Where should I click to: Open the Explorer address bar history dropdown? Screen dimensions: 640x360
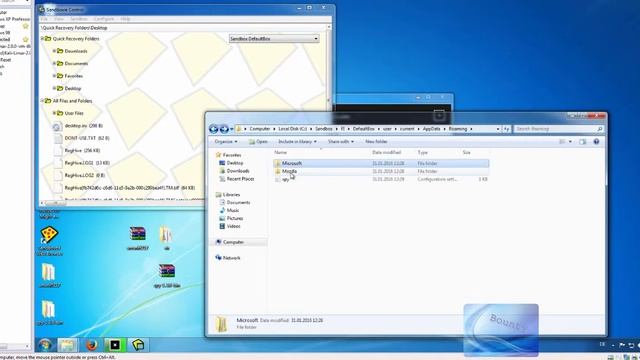(498, 129)
